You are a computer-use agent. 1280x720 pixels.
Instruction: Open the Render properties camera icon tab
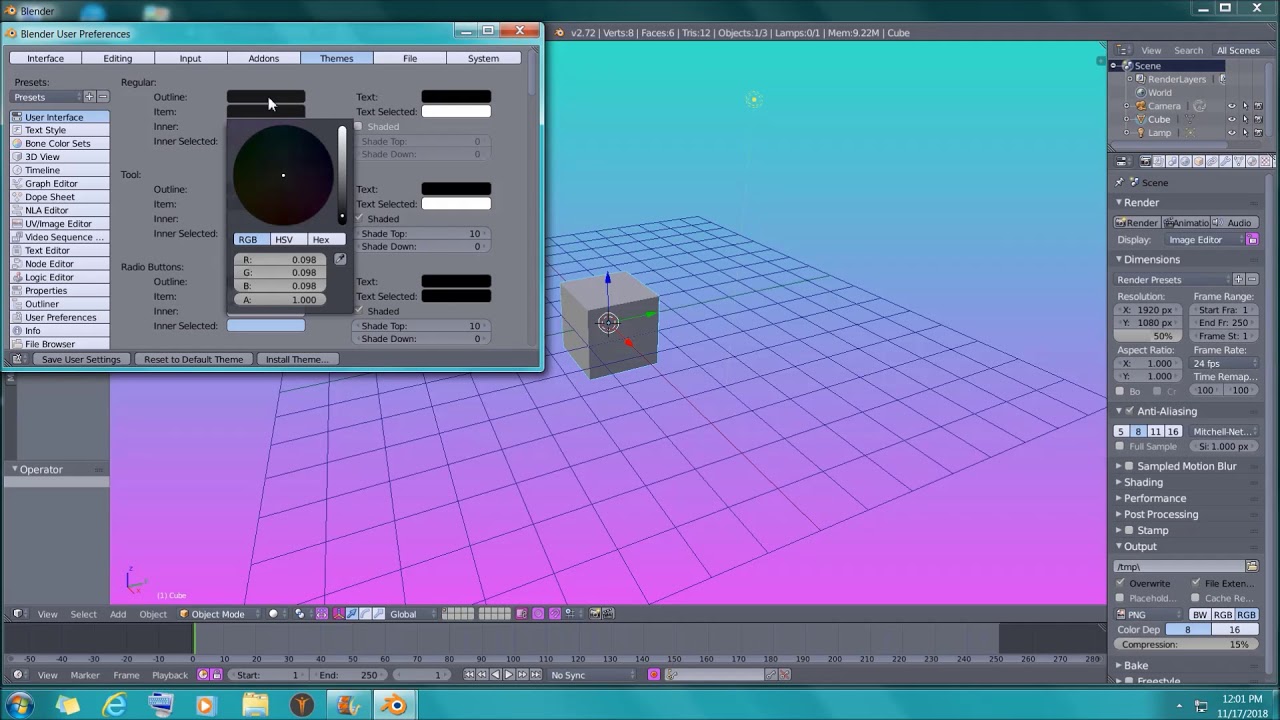coord(1146,161)
